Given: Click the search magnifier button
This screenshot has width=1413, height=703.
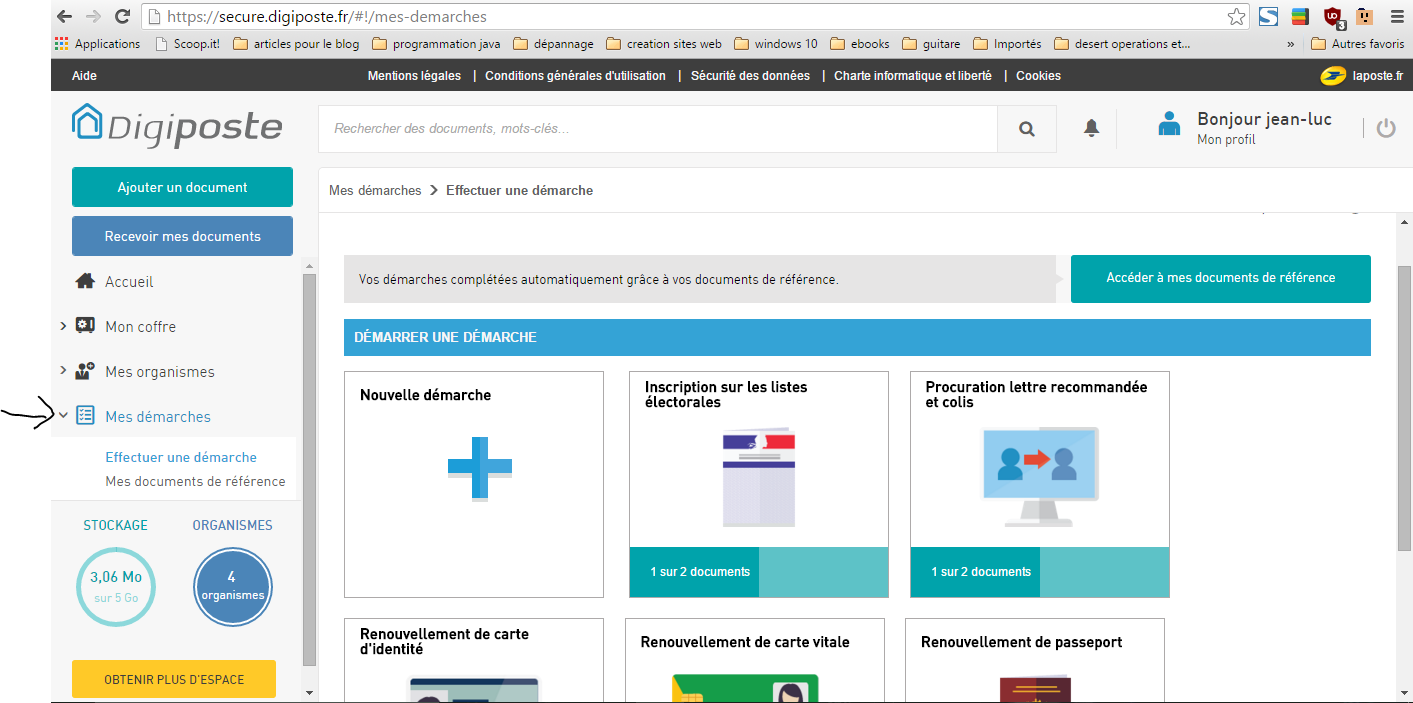Looking at the screenshot, I should pos(1027,129).
